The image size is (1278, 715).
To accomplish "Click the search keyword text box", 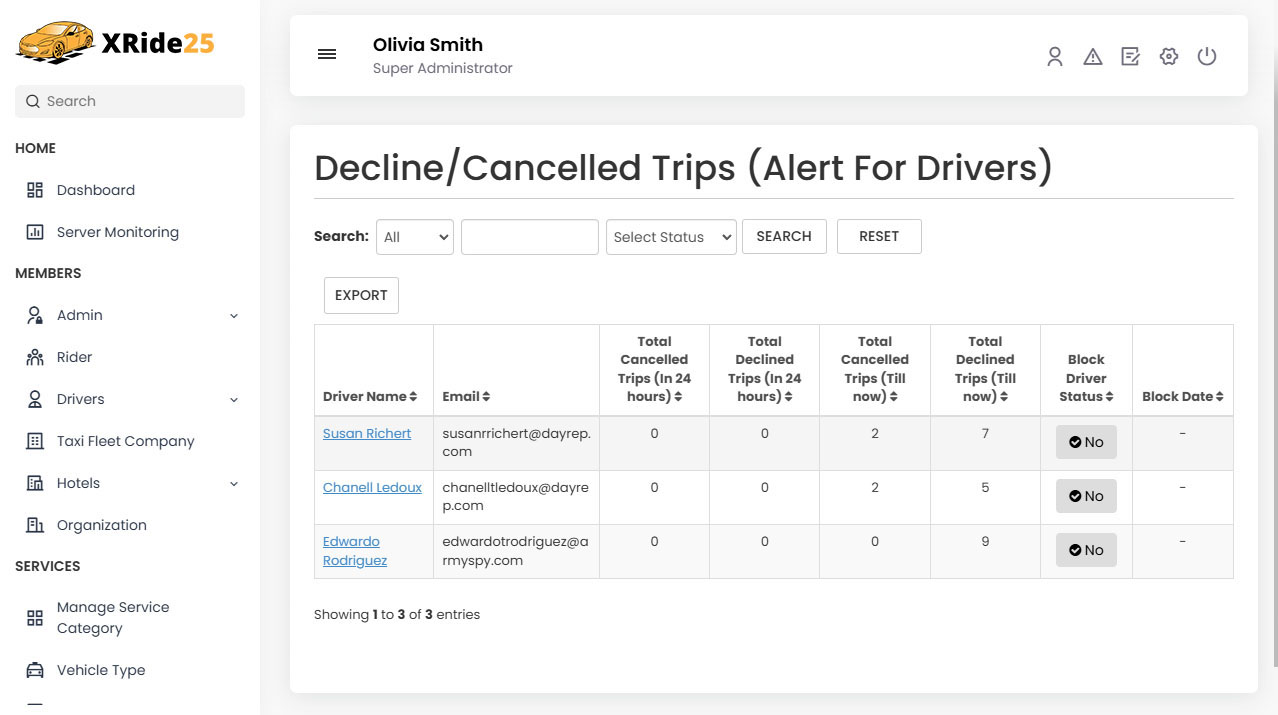I will (x=530, y=237).
